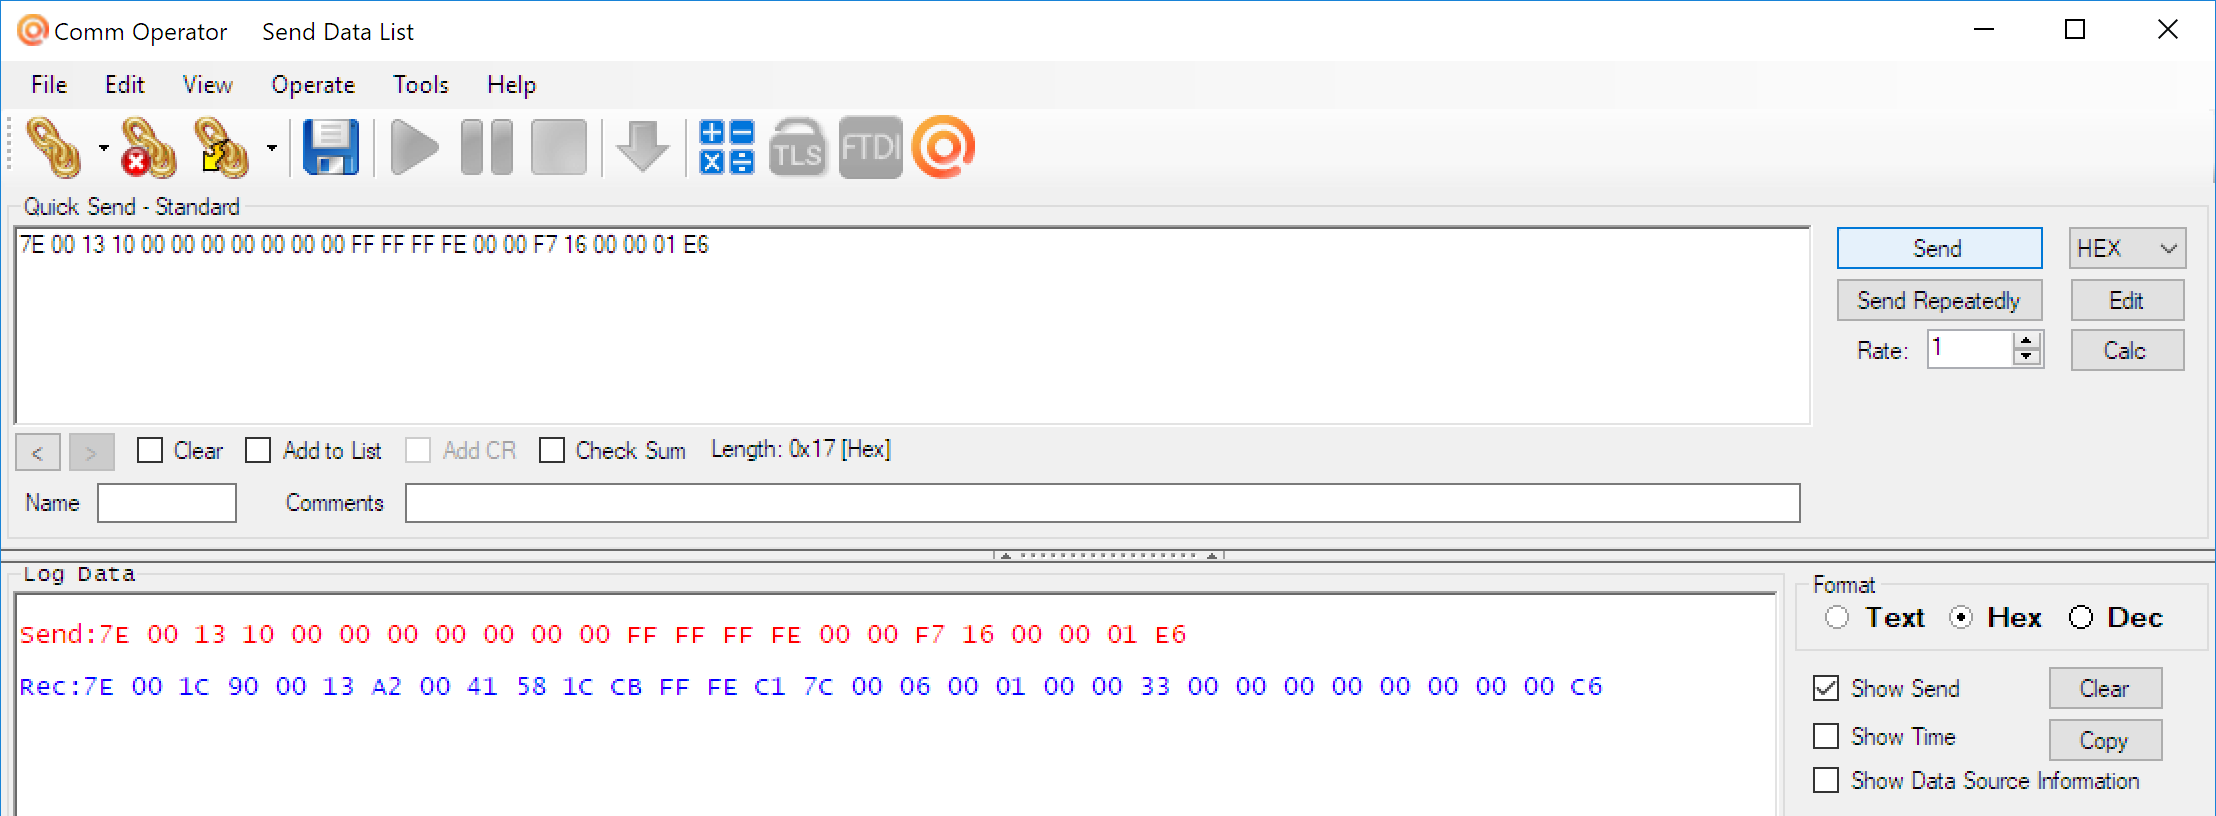Increase the Rate value with up arrow

point(2027,341)
